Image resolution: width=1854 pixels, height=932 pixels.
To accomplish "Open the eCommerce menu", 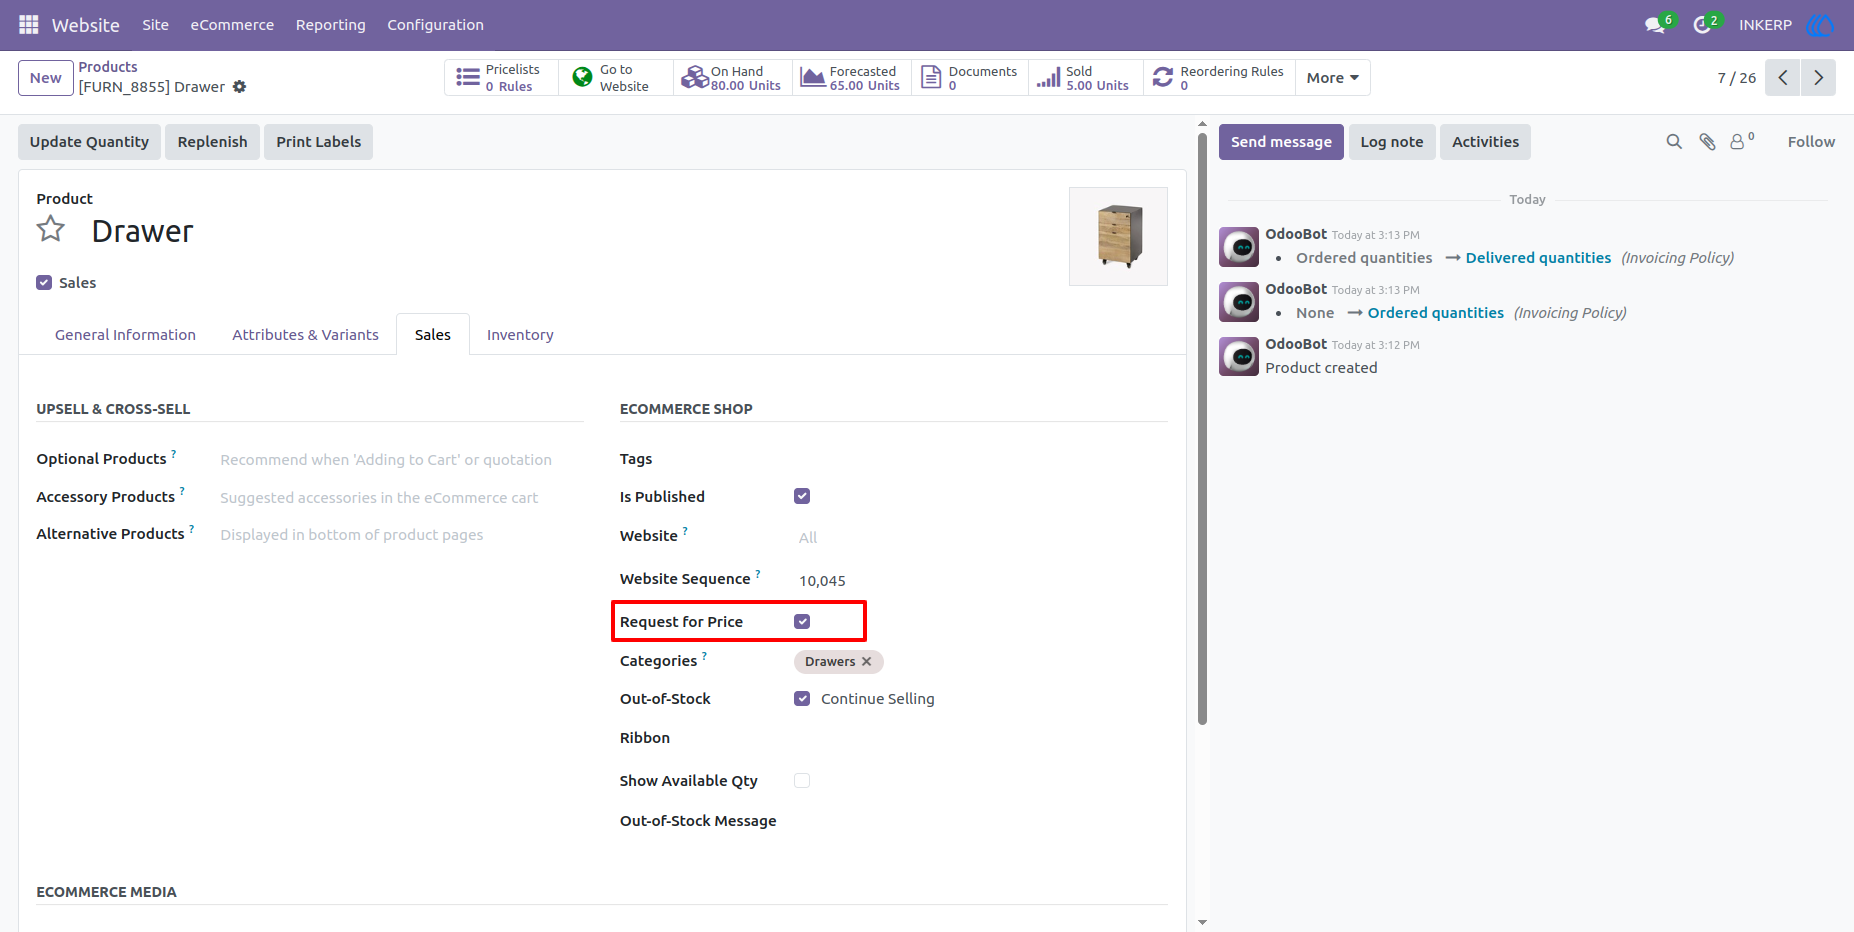I will click(x=232, y=25).
